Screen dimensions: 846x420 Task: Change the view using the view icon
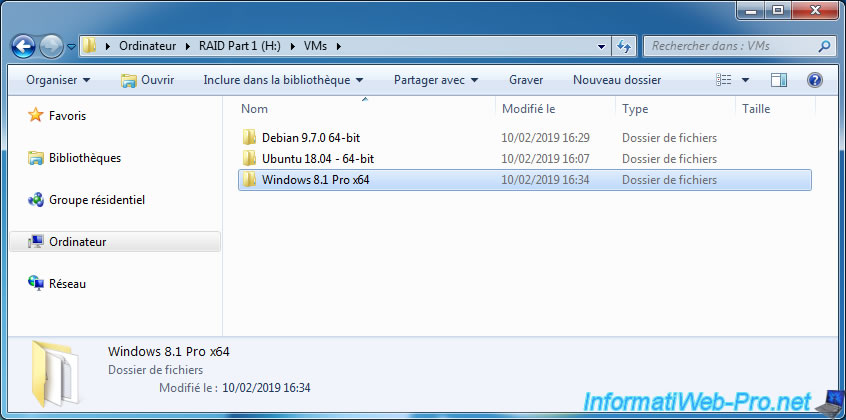tap(724, 80)
